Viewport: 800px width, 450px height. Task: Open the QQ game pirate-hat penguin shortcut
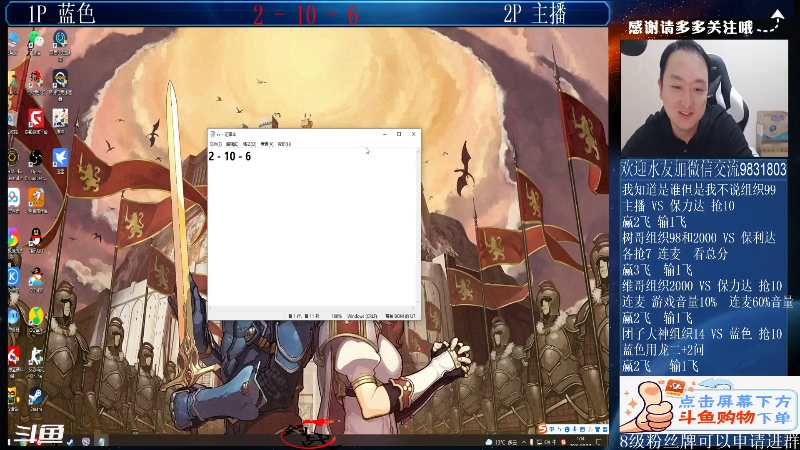point(36,277)
